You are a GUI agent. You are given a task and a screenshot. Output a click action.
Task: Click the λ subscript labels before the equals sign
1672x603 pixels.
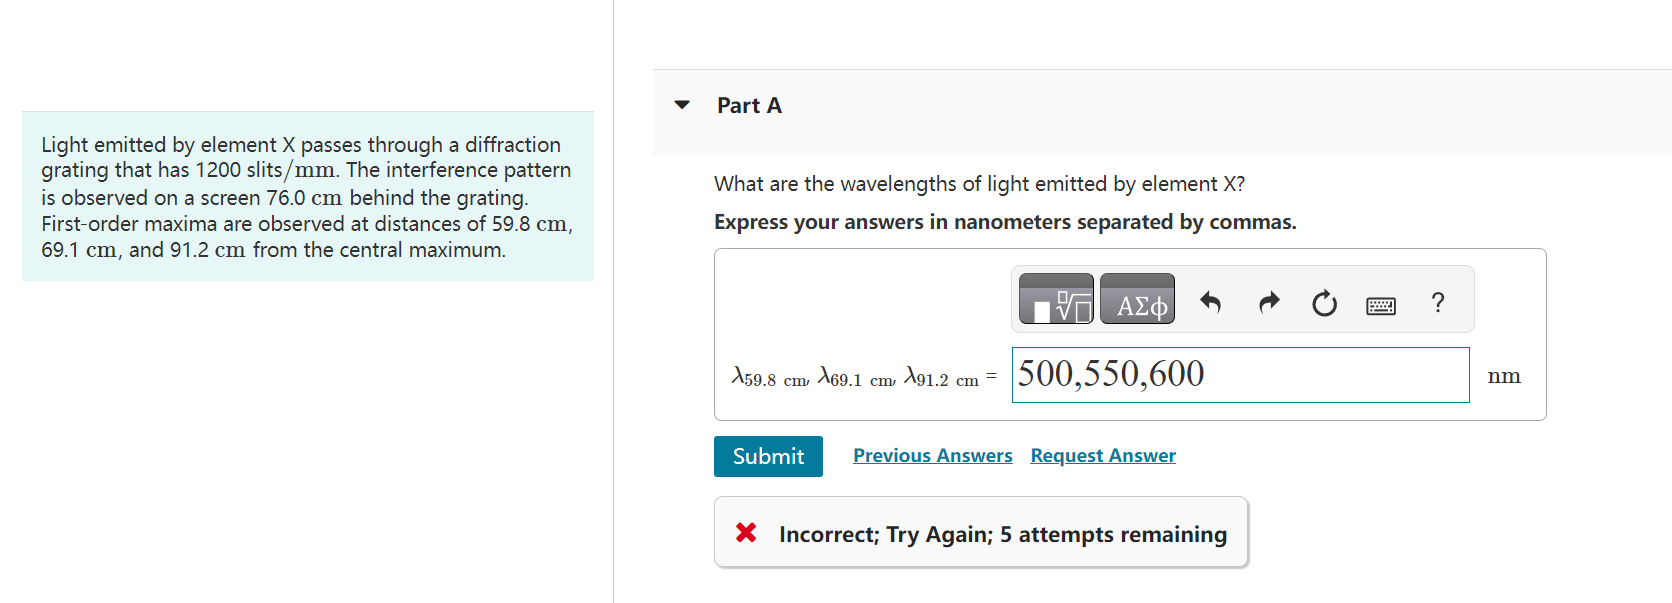(x=855, y=376)
